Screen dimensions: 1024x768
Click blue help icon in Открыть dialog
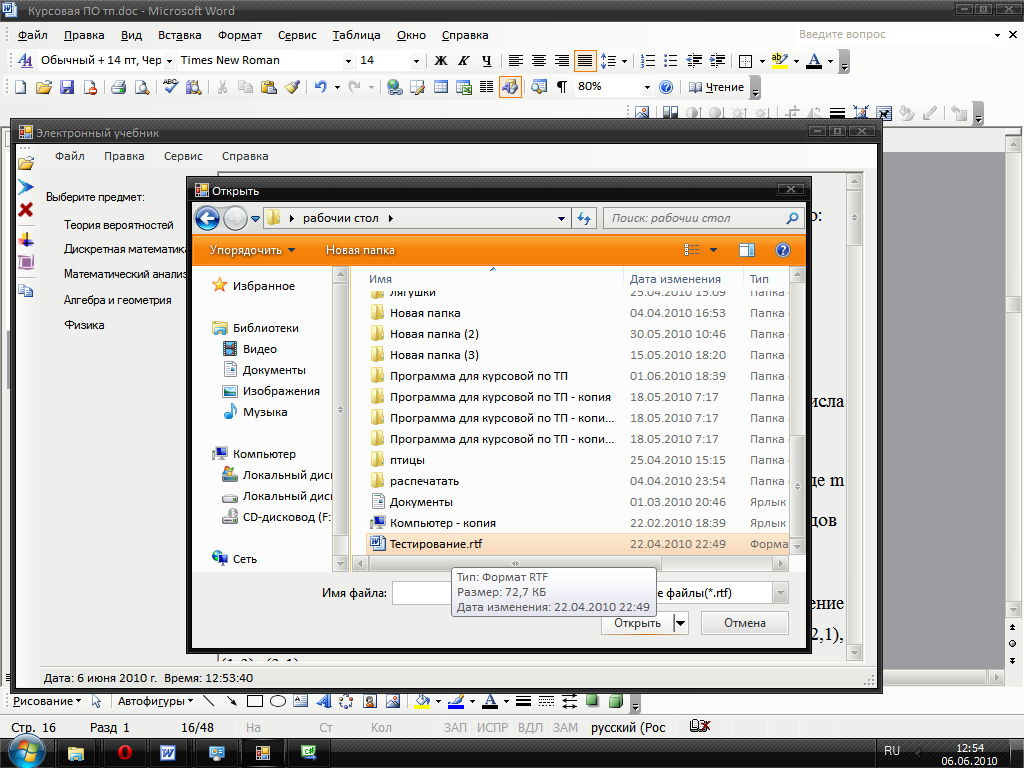tap(782, 250)
